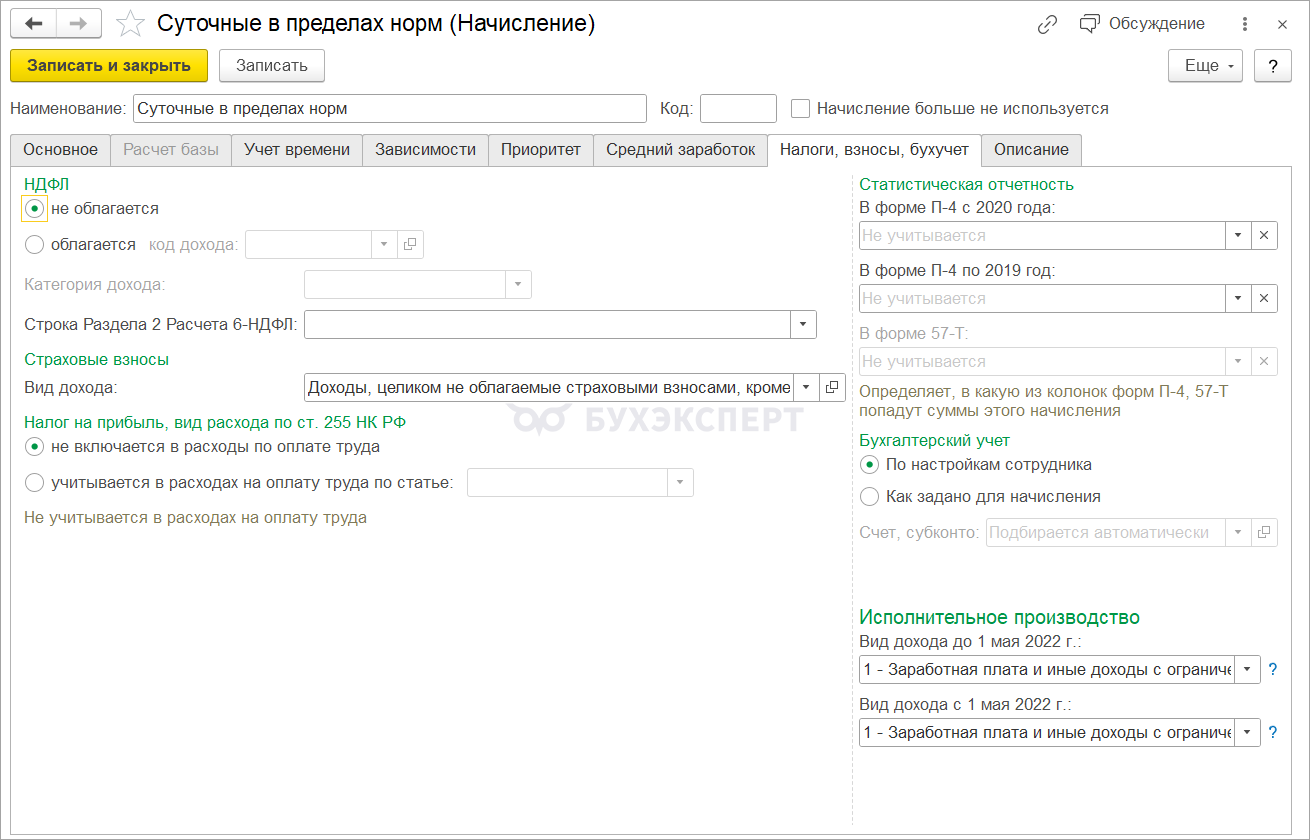1310x840 pixels.
Task: Switch to the Средний заработок tab
Action: pos(680,150)
